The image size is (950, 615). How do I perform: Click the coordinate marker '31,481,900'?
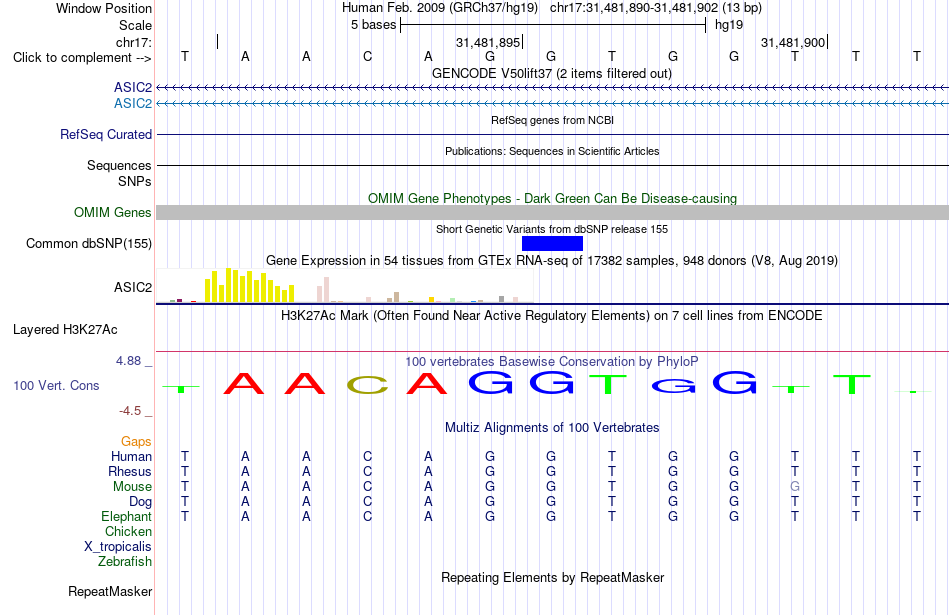click(x=793, y=42)
